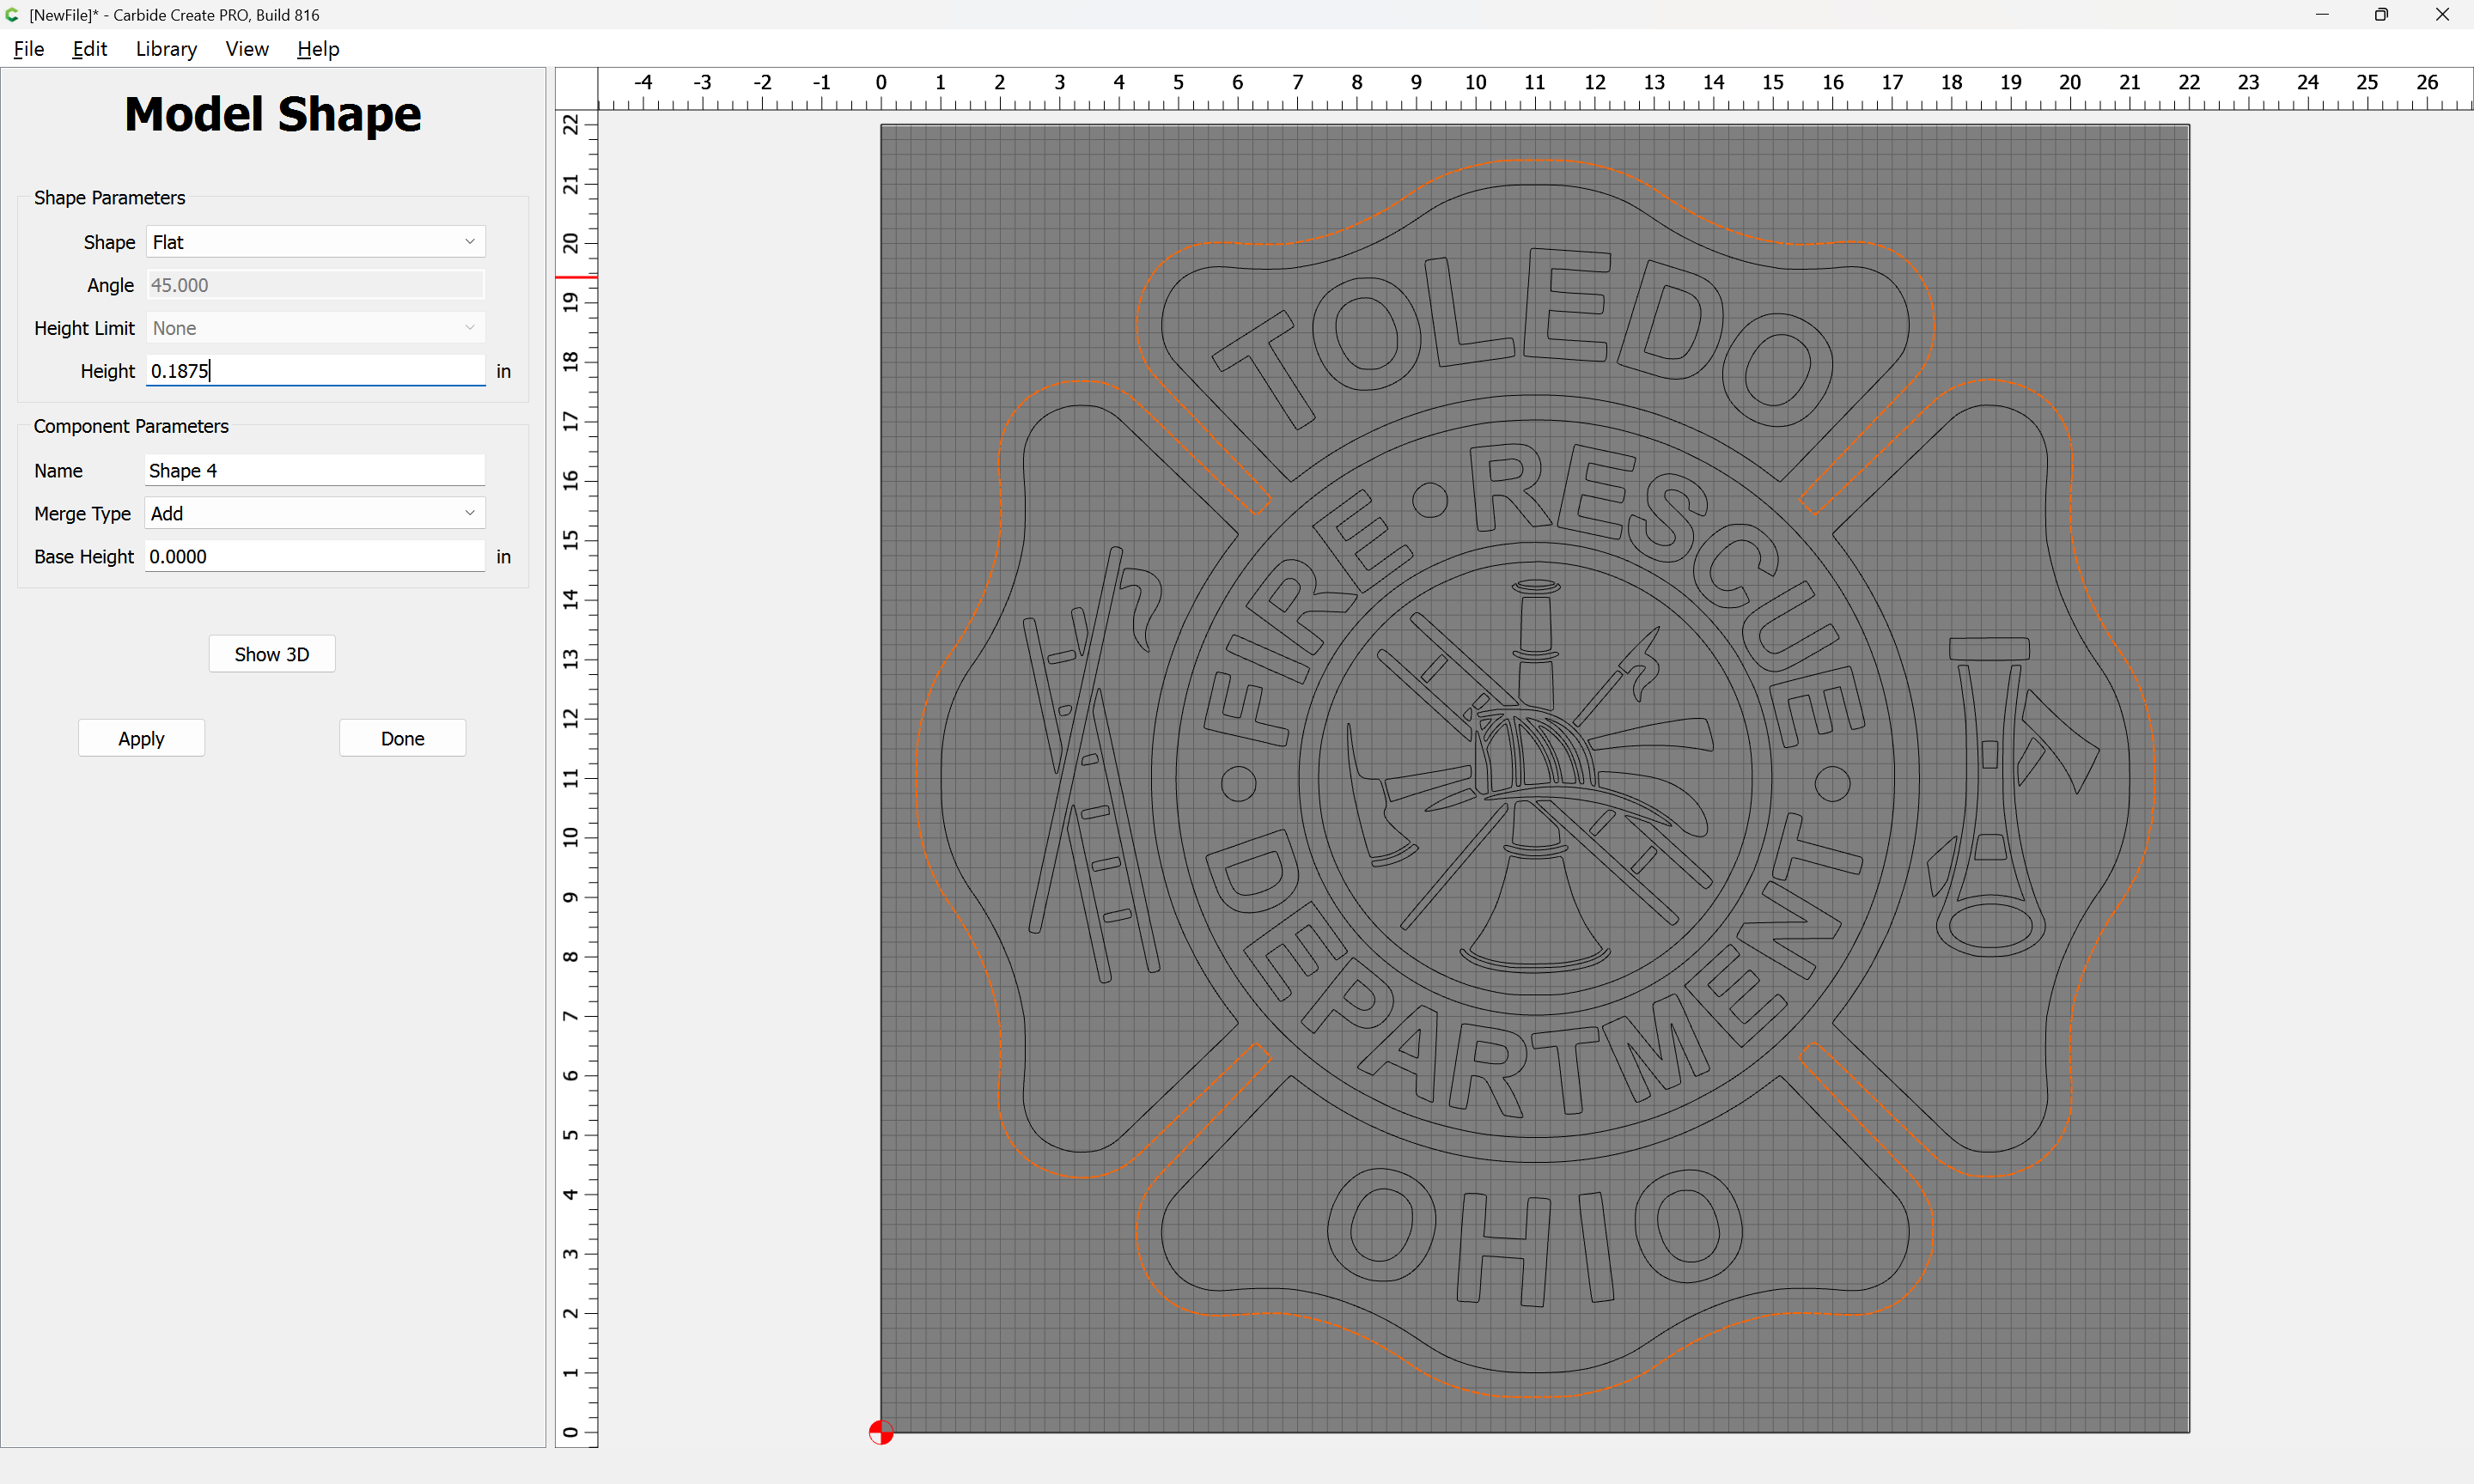Open the Library menu

166,49
